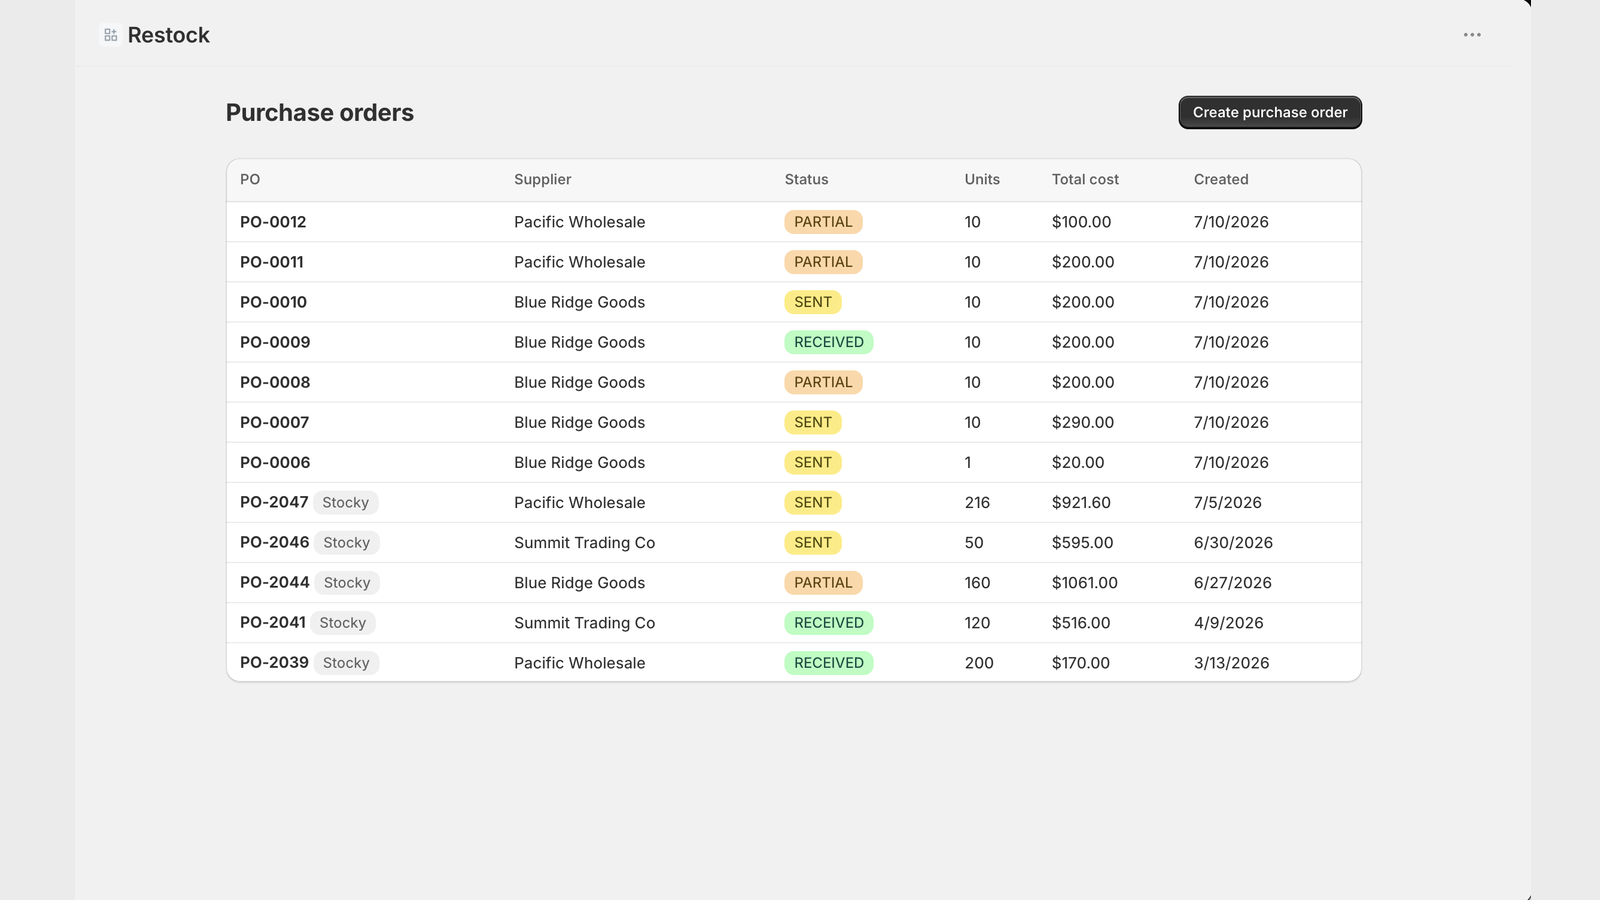
Task: Click the Stocky tag beside PO-2044
Action: pos(347,583)
